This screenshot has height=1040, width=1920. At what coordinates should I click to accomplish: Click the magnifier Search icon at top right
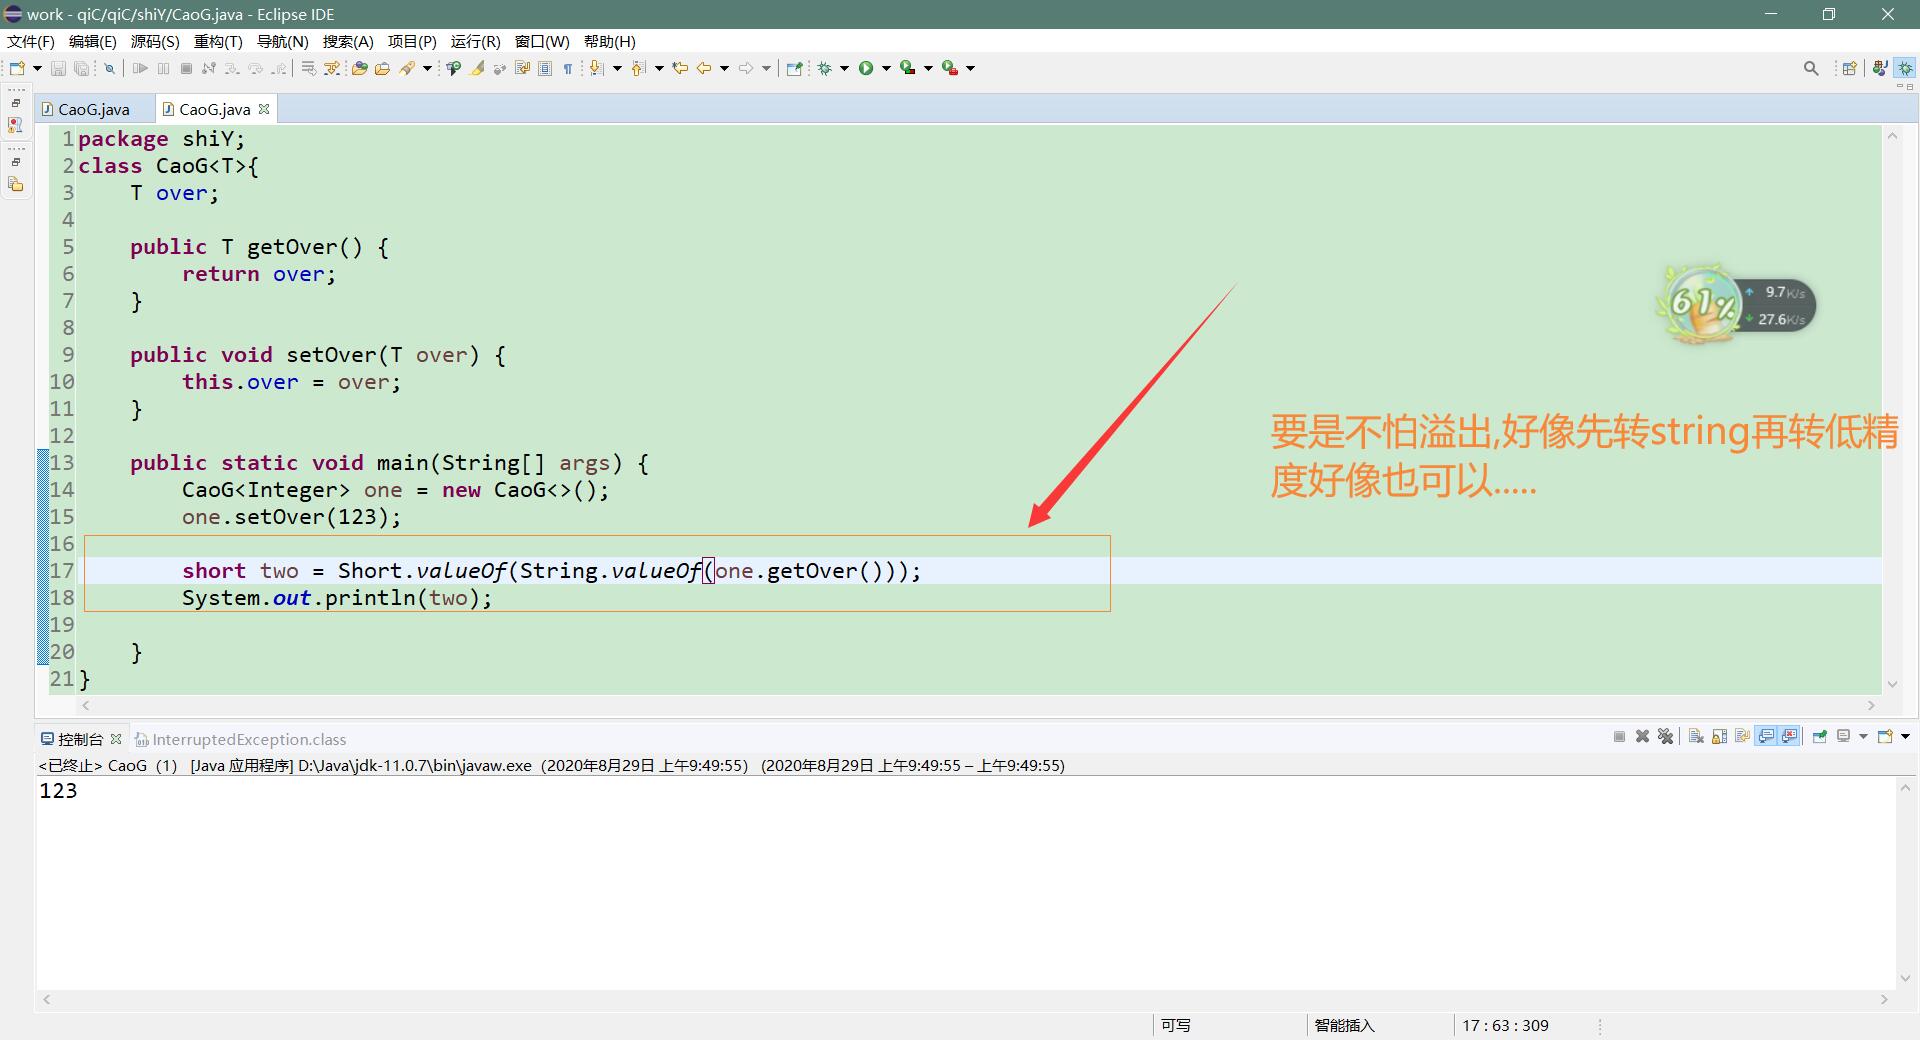pos(1811,68)
